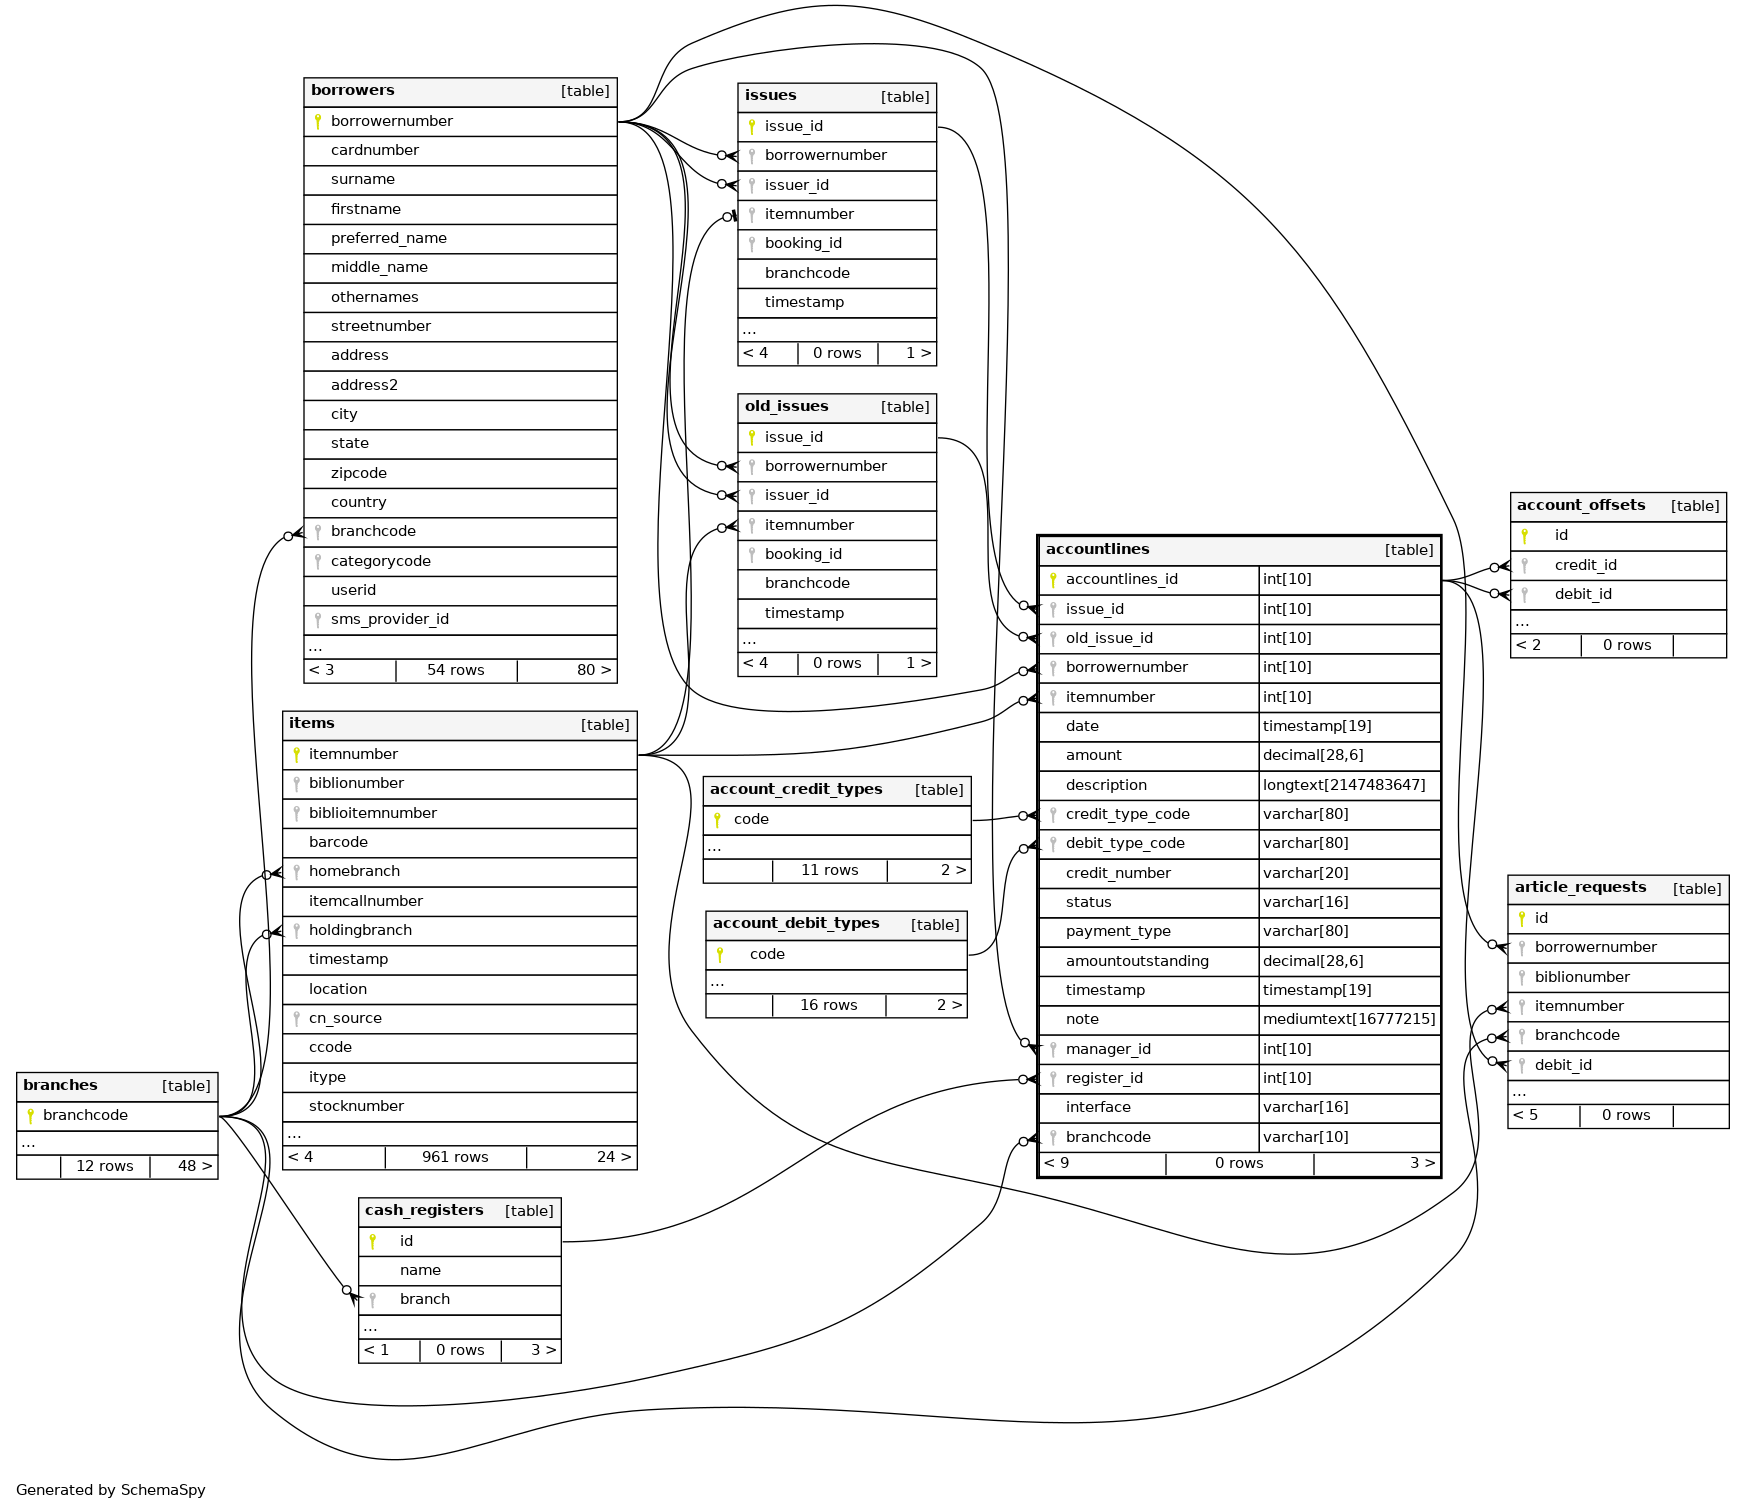Image resolution: width=1745 pixels, height=1509 pixels.
Task: Expand the hidden columns ellipsis in borrowers table
Action: pos(316,647)
